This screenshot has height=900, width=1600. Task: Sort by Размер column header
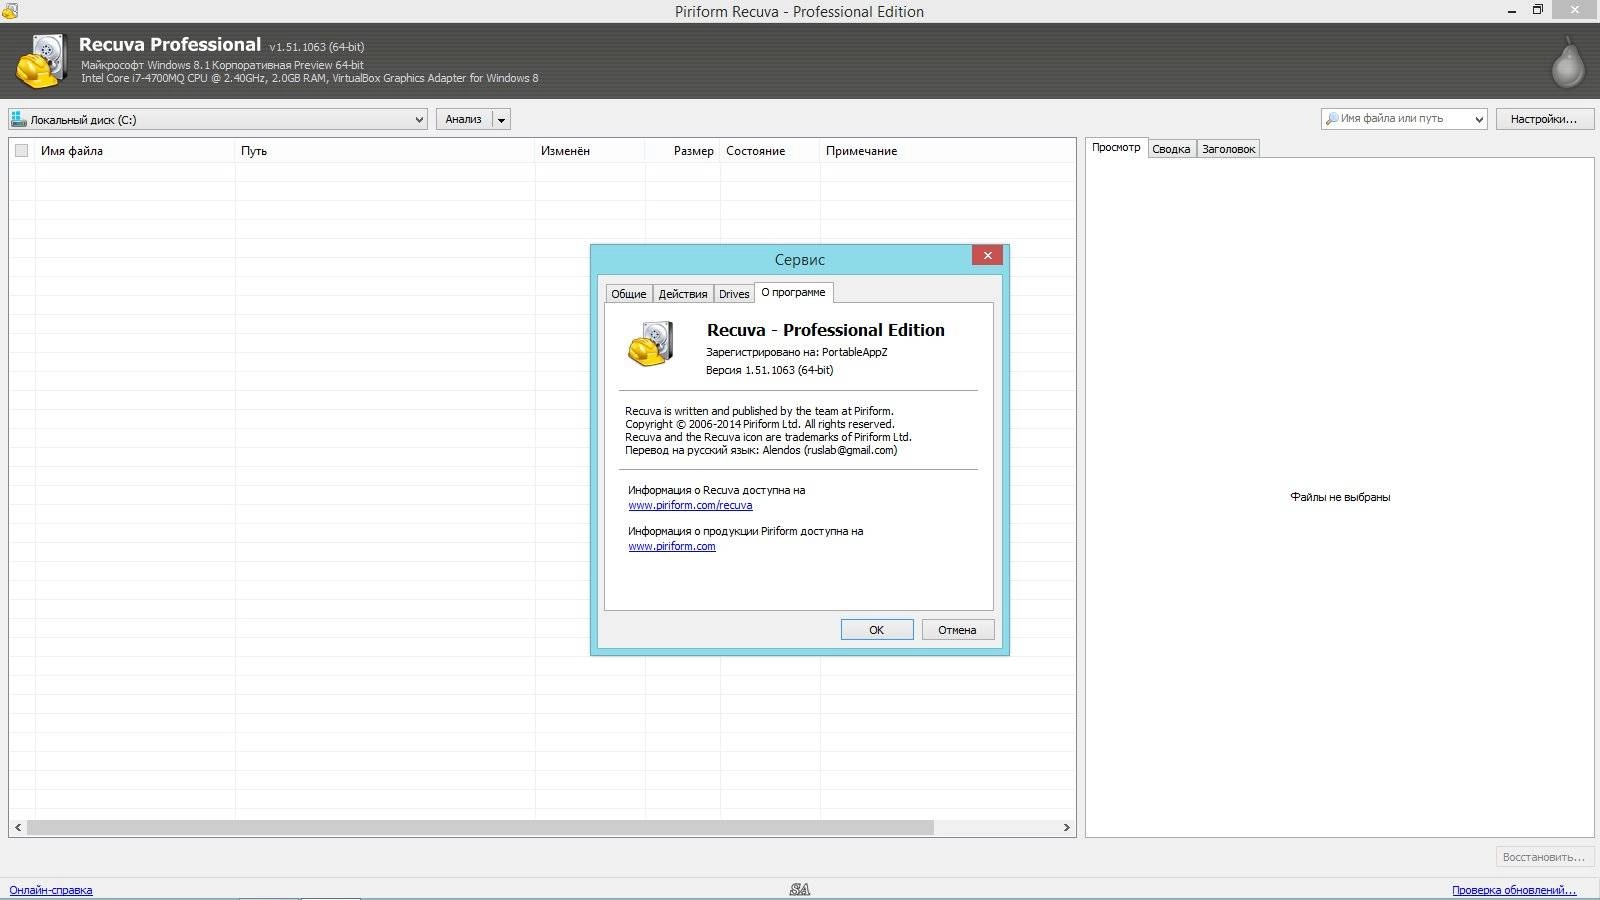(x=683, y=151)
